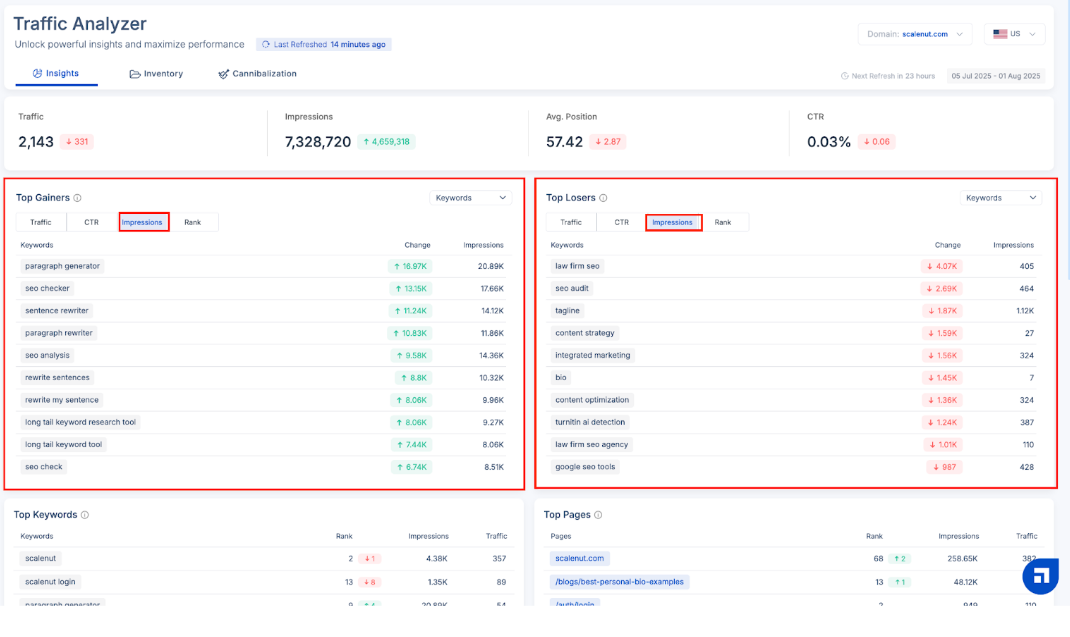Viewport: 1070px width, 637px height.
Task: Click the Top Pages info icon
Action: (x=598, y=515)
